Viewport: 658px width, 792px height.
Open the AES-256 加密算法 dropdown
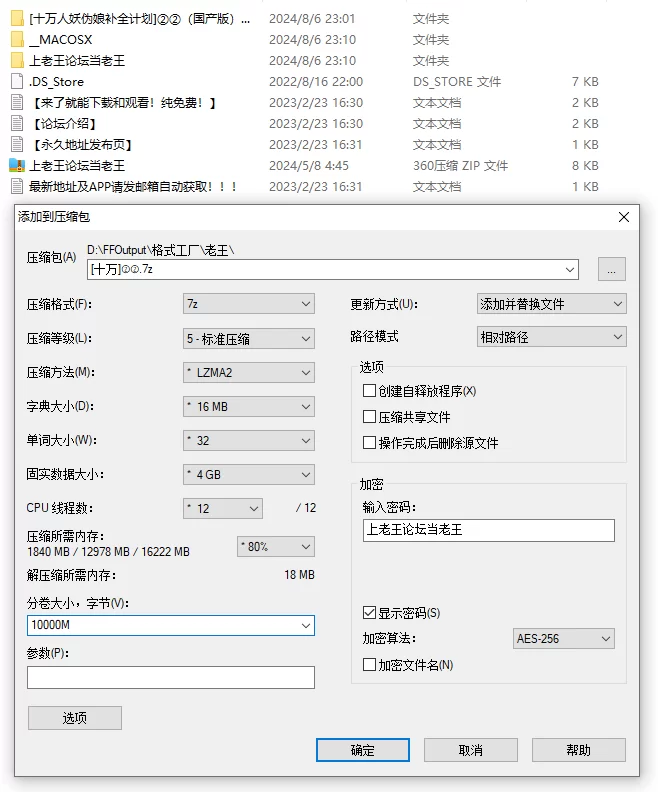pyautogui.click(x=564, y=638)
